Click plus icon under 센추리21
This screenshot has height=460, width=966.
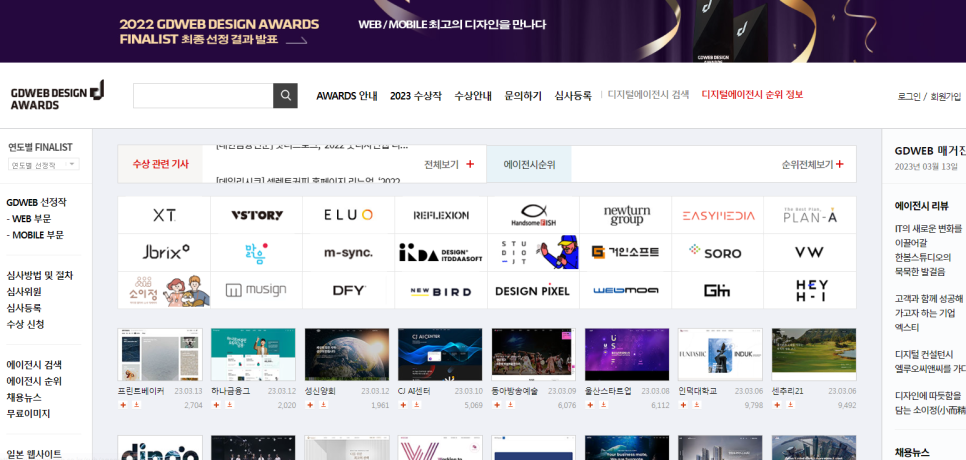pyautogui.click(x=777, y=405)
